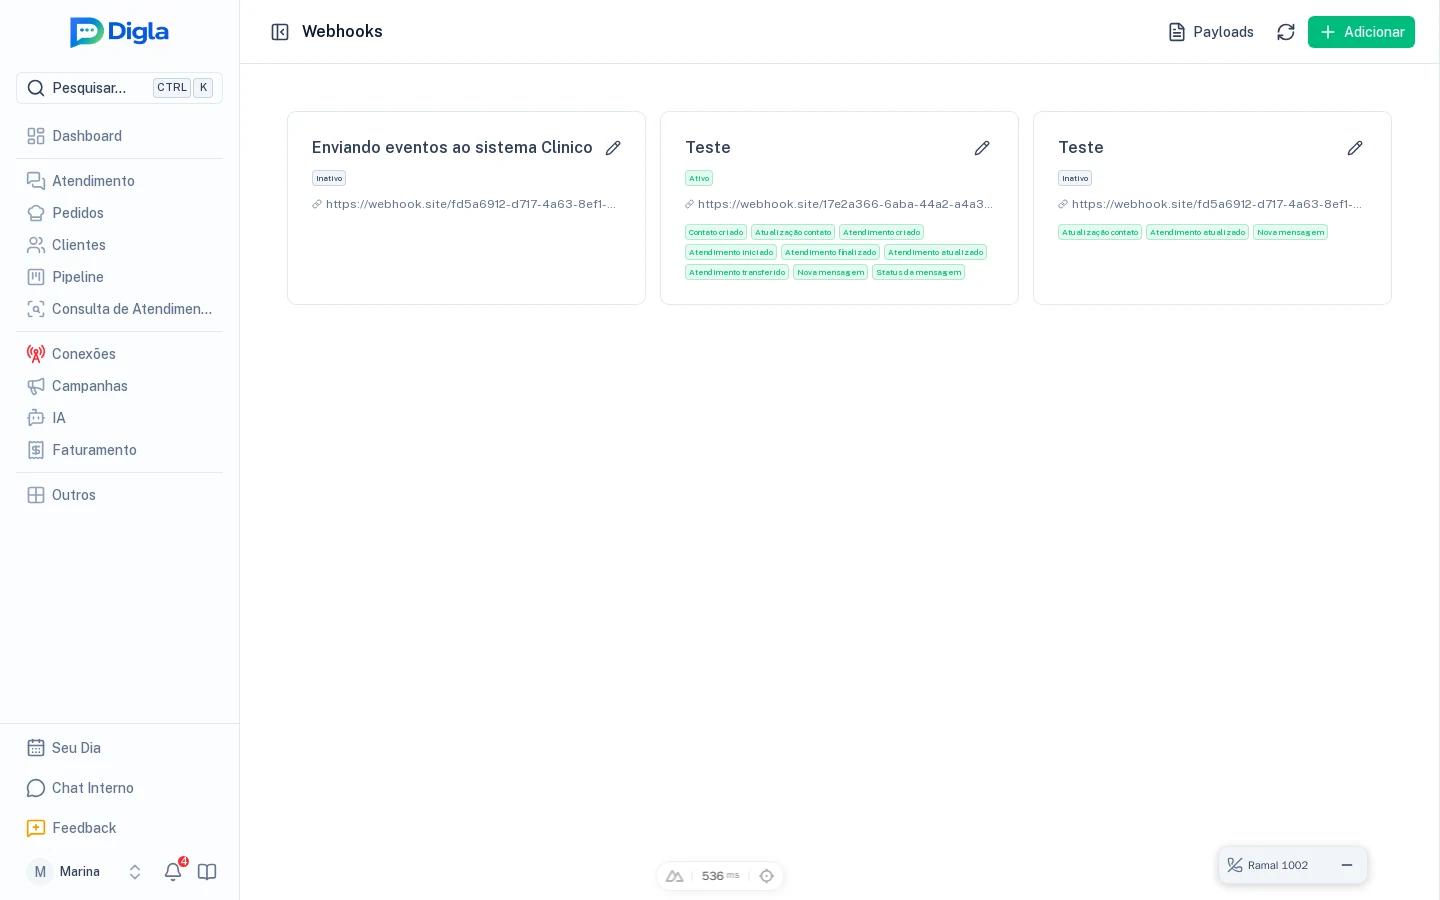The width and height of the screenshot is (1440, 900).
Task: Open the Pedidos section
Action: pyautogui.click(x=119, y=213)
